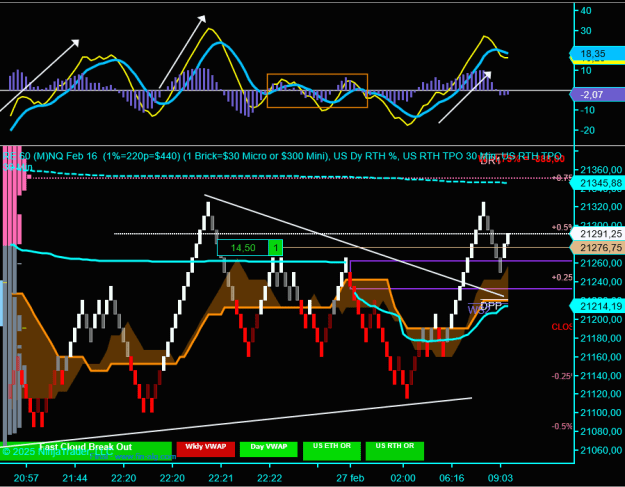The image size is (625, 487).
Task: Open the www.fin-alg.com link
Action: (145, 457)
